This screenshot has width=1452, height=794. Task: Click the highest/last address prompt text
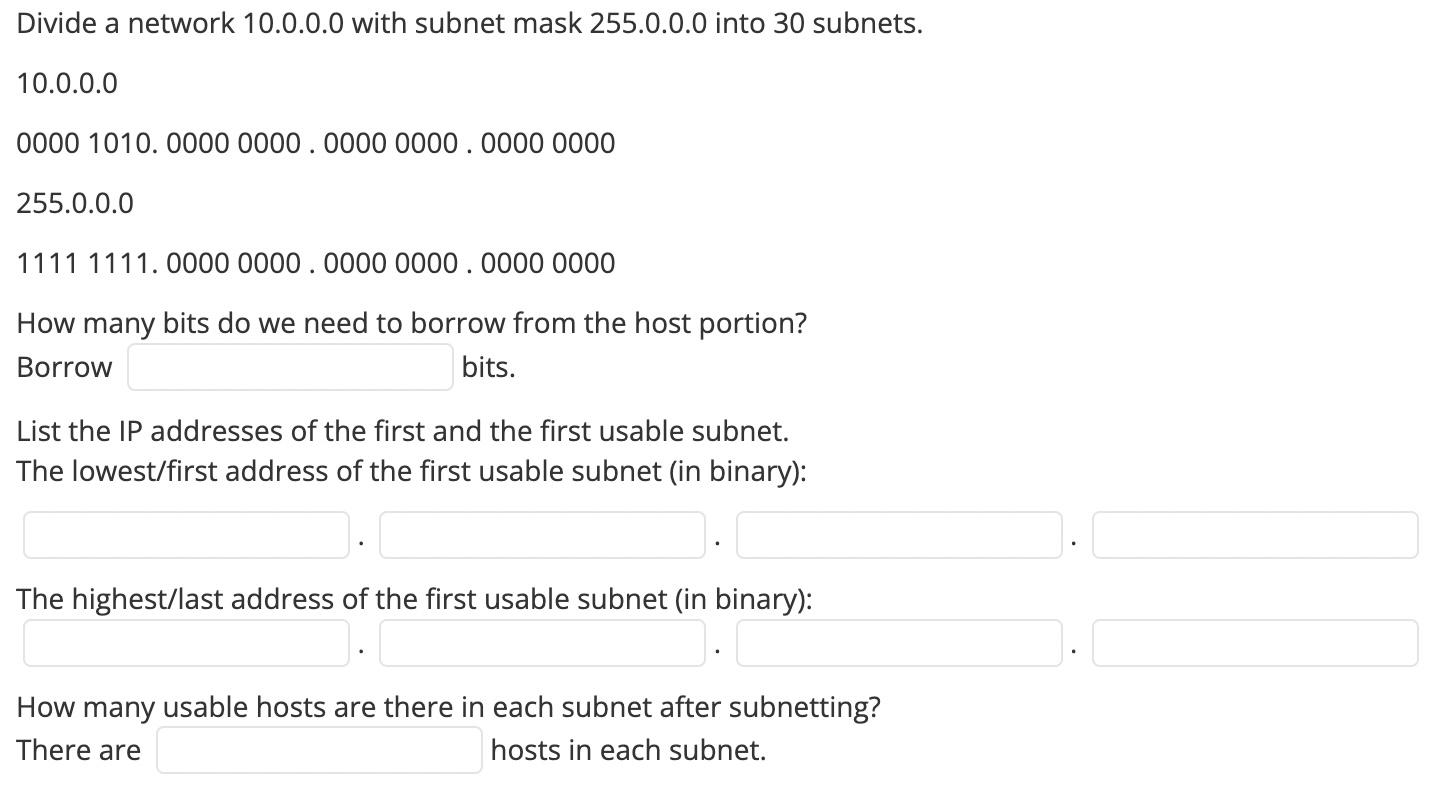[x=414, y=599]
